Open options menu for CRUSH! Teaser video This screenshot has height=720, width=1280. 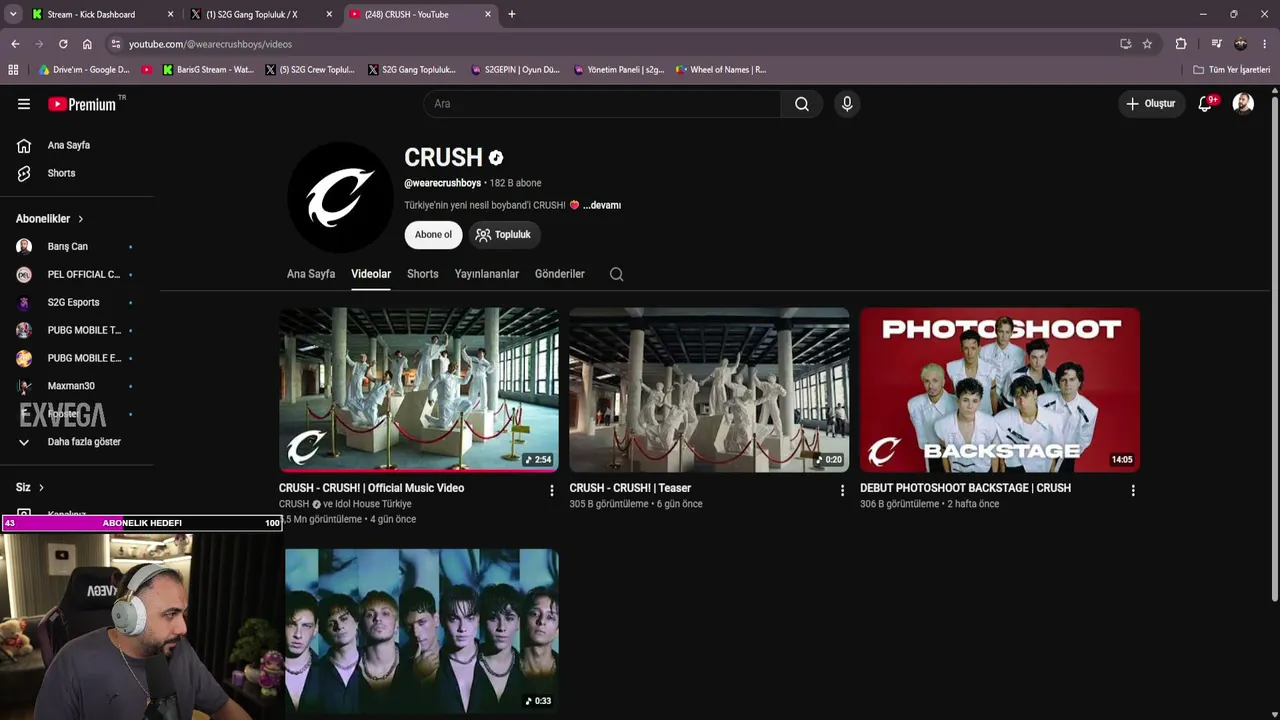(842, 490)
